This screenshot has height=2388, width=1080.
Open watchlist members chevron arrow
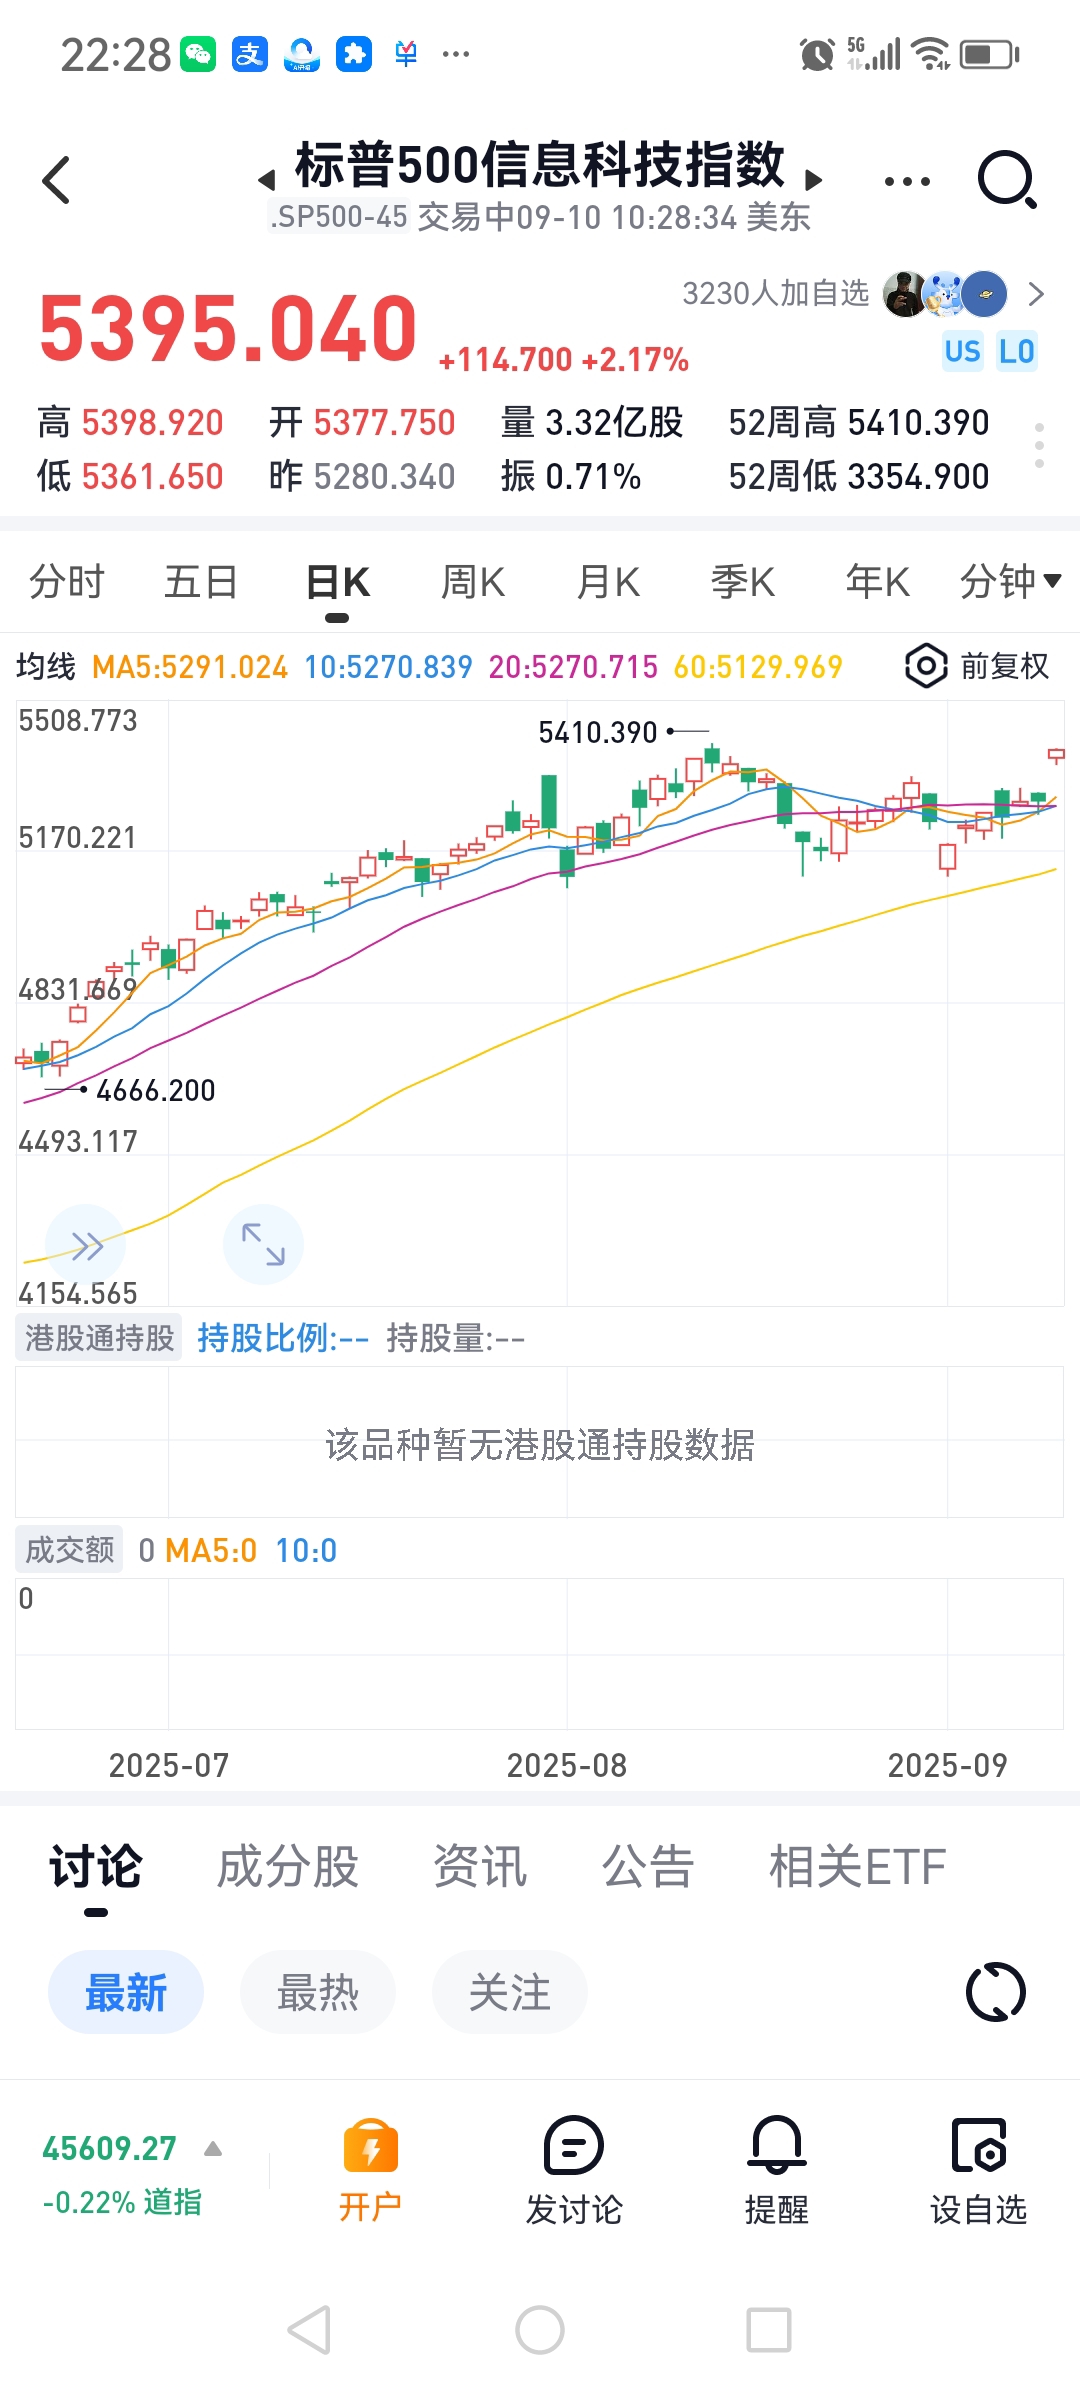click(1036, 294)
